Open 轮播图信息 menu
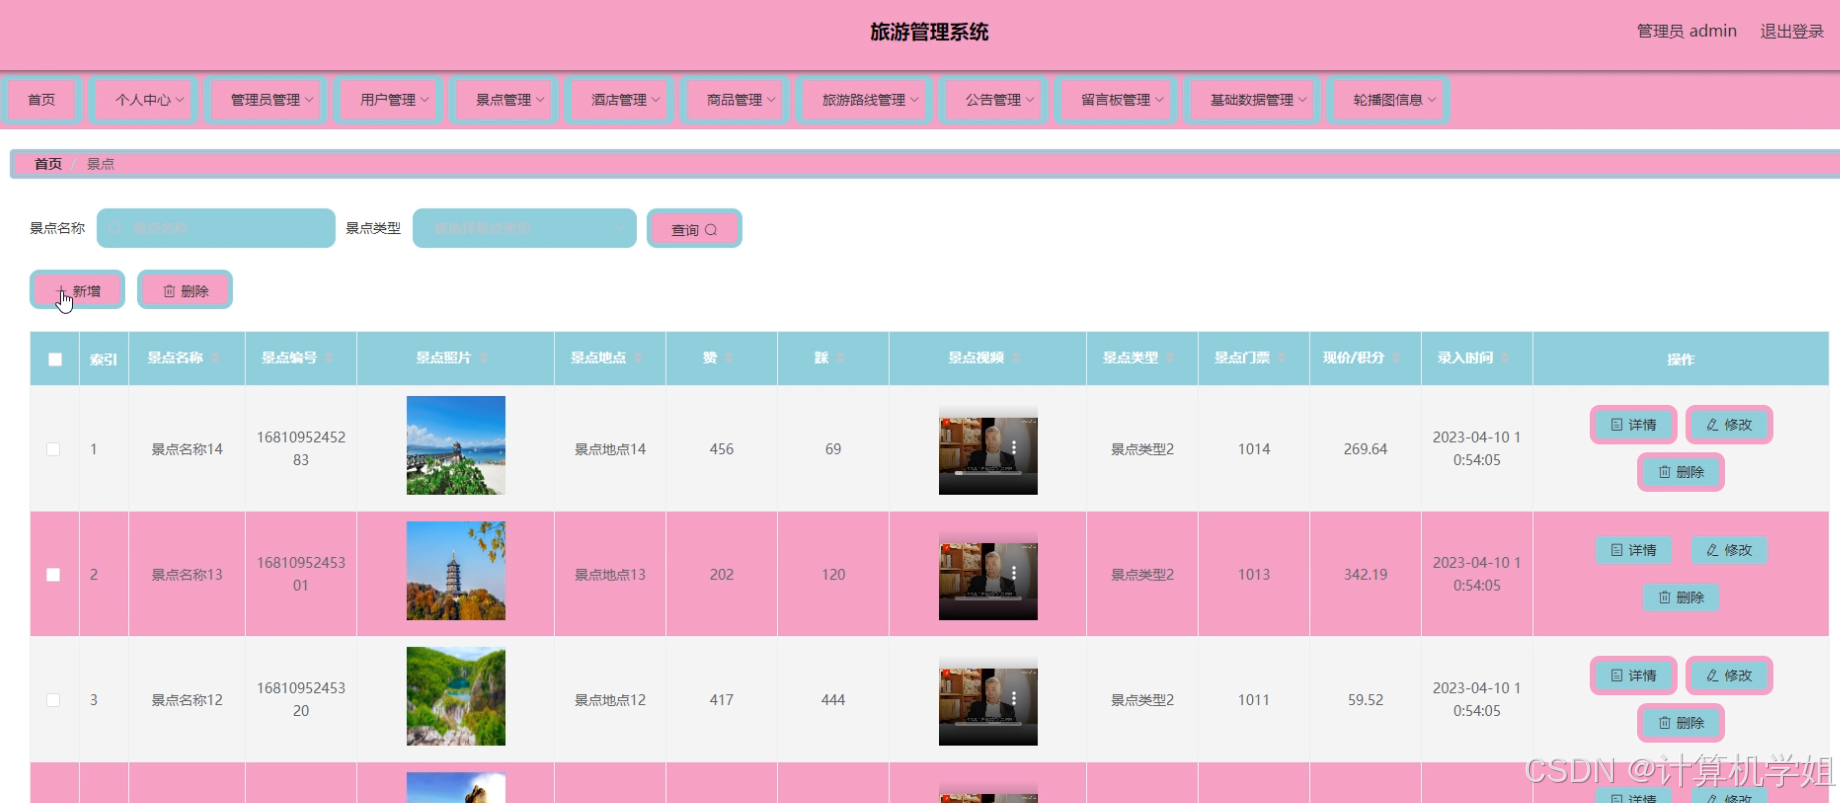Screen dimensions: 1840x803 tap(1388, 100)
